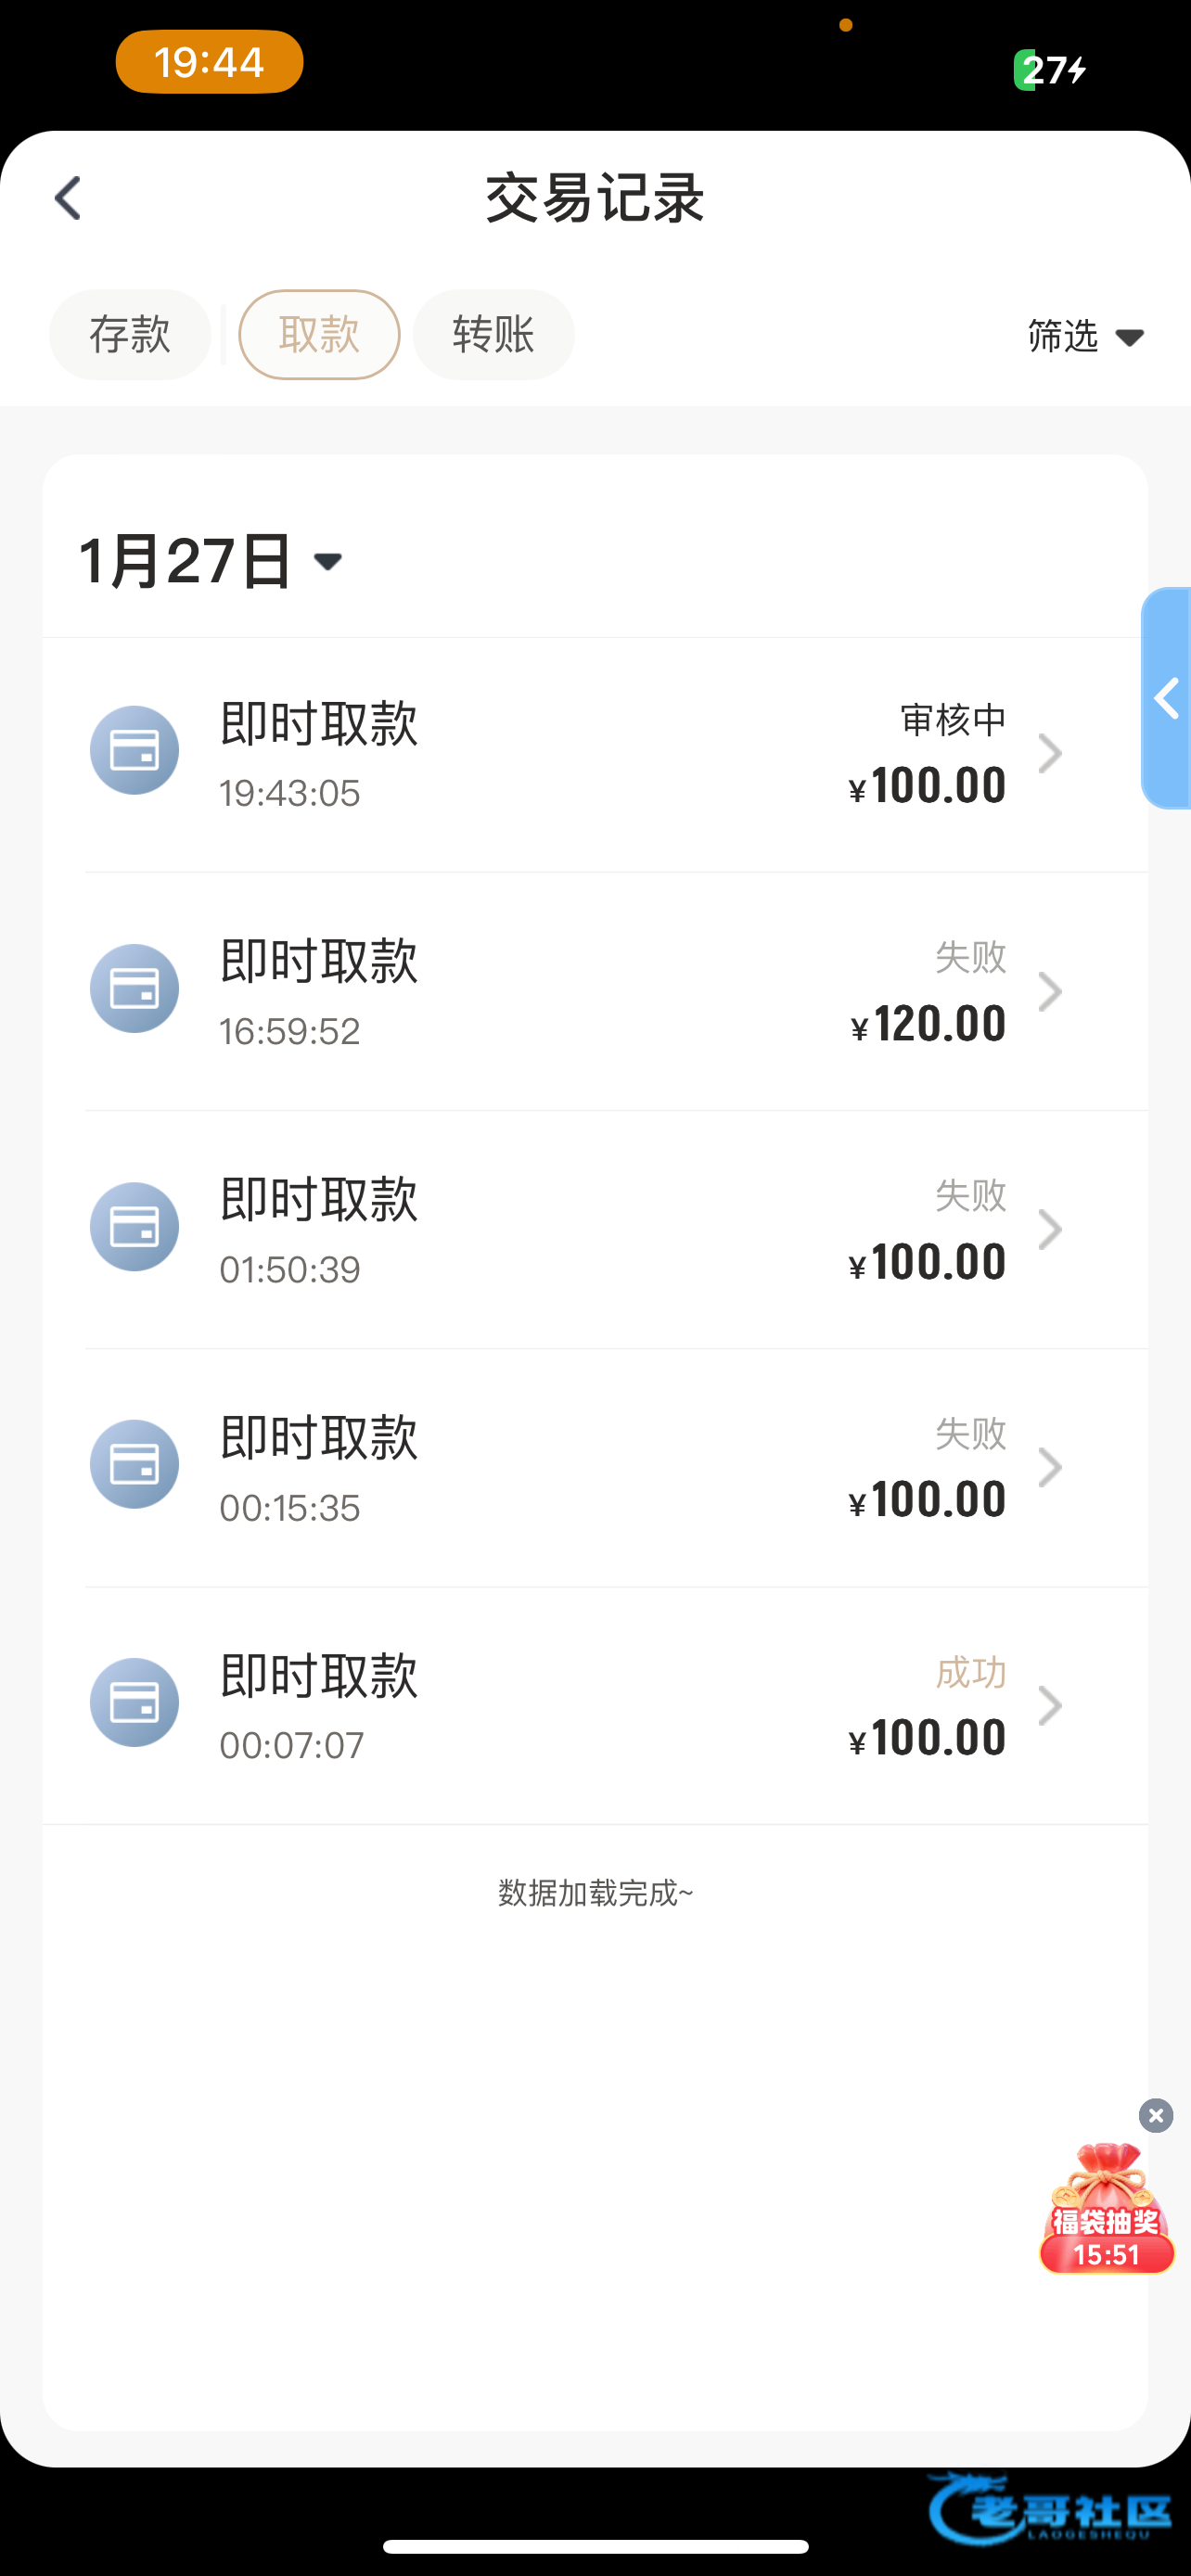Image resolution: width=1191 pixels, height=2576 pixels.
Task: Open the 筛选 filter dropdown
Action: click(x=1085, y=336)
